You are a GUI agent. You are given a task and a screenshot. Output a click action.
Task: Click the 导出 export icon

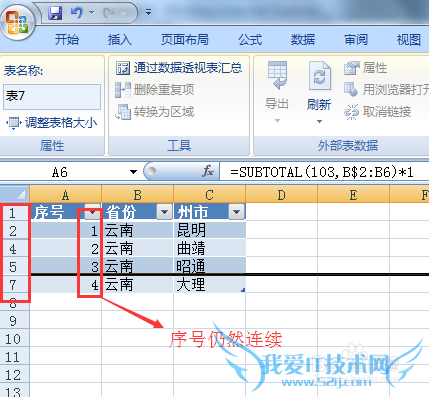277,75
